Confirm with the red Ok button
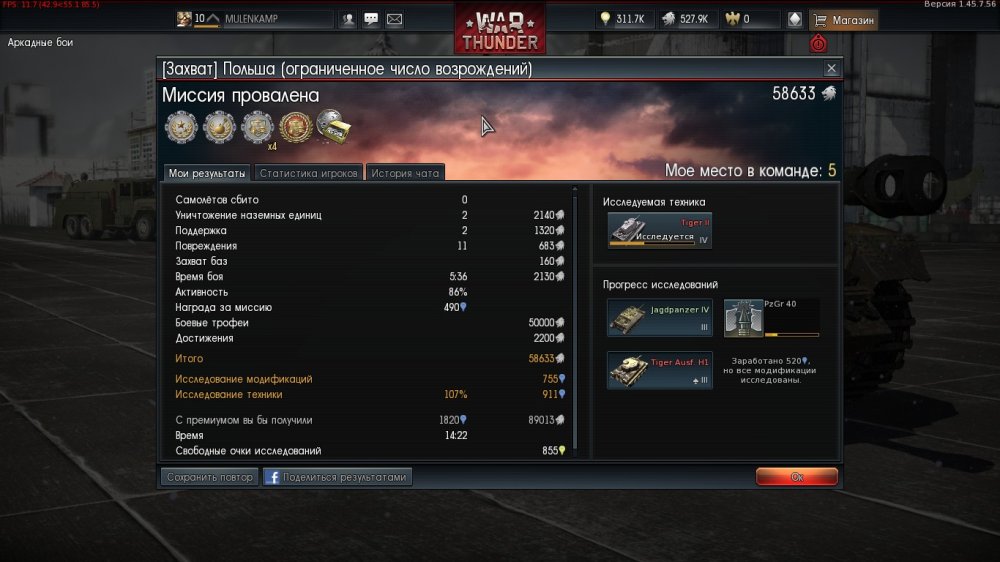The image size is (1000, 562). 797,477
